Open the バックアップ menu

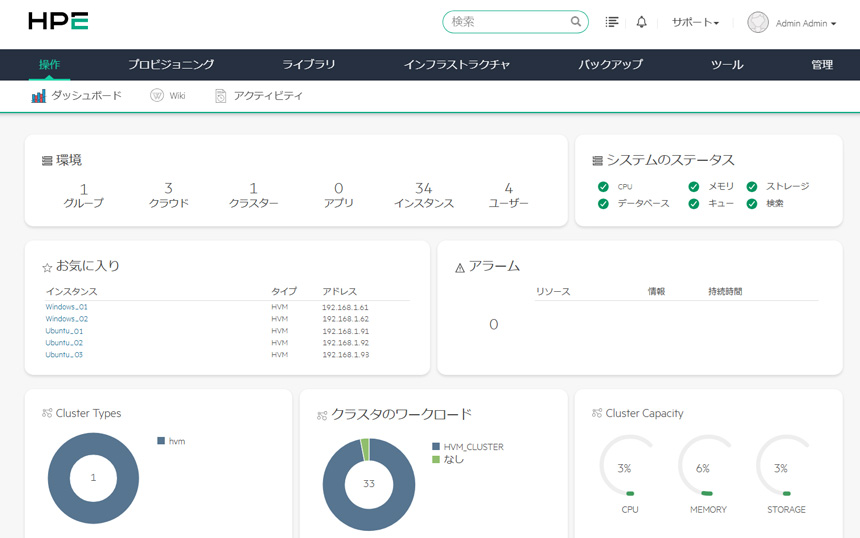point(610,65)
